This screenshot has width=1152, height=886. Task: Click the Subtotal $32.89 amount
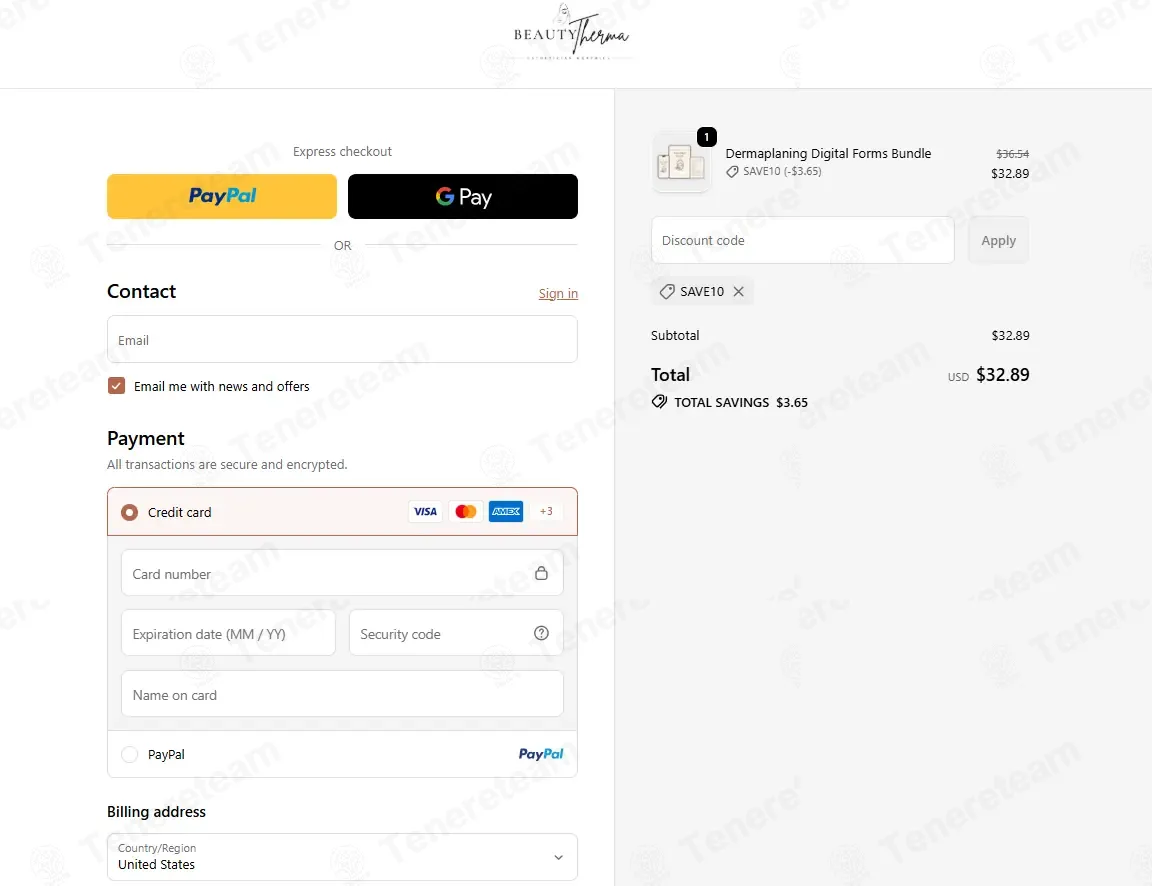tap(1010, 336)
